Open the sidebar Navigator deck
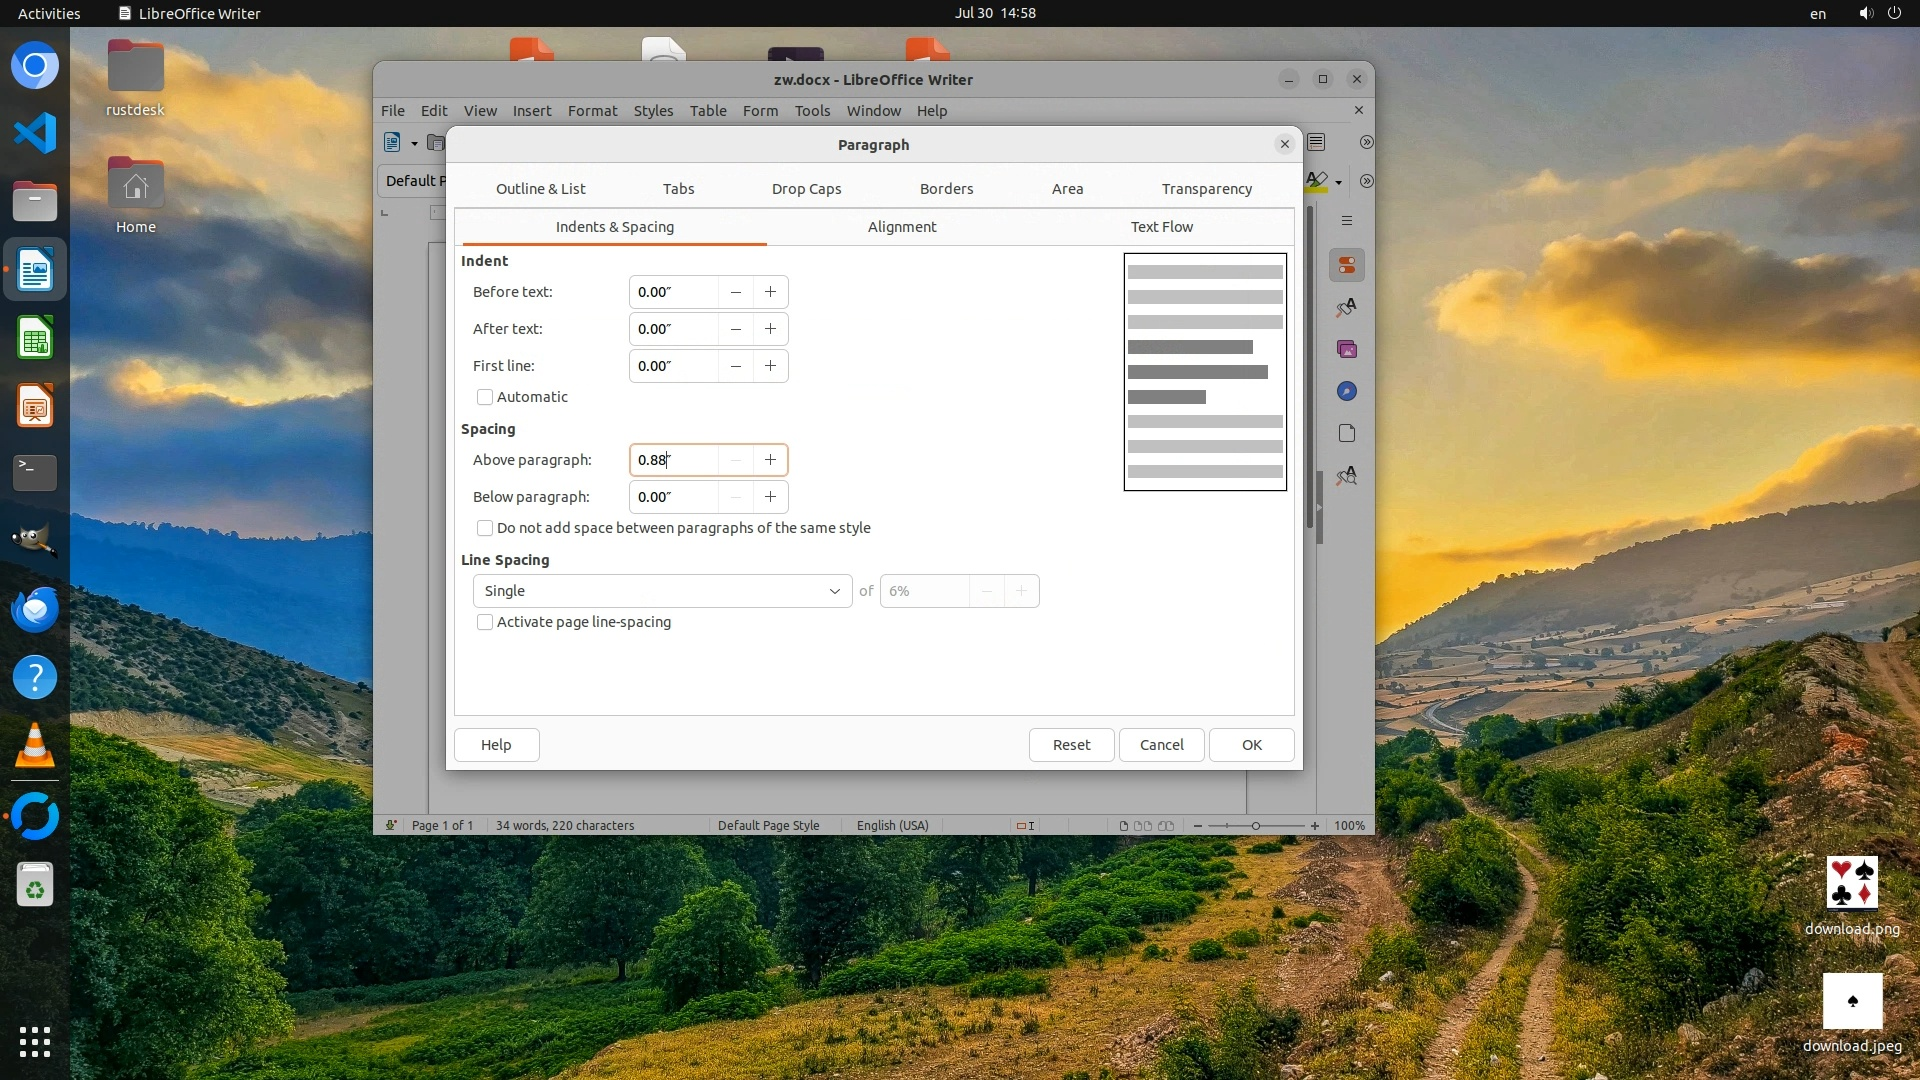Viewport: 1920px width, 1080px height. tap(1347, 392)
